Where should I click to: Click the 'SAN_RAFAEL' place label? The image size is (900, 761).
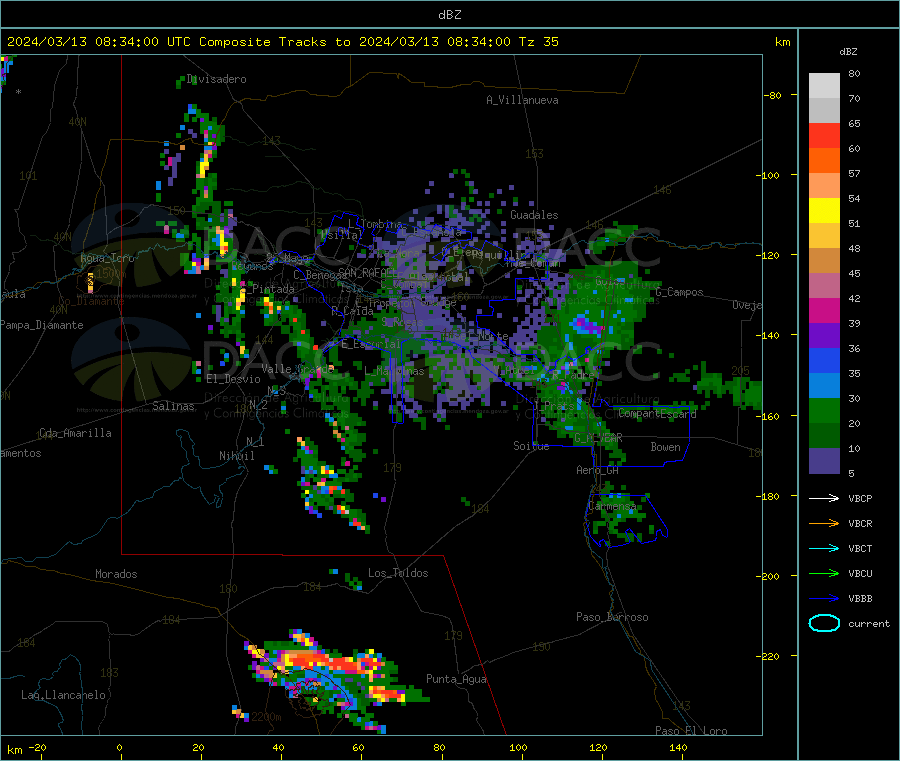coord(367,272)
